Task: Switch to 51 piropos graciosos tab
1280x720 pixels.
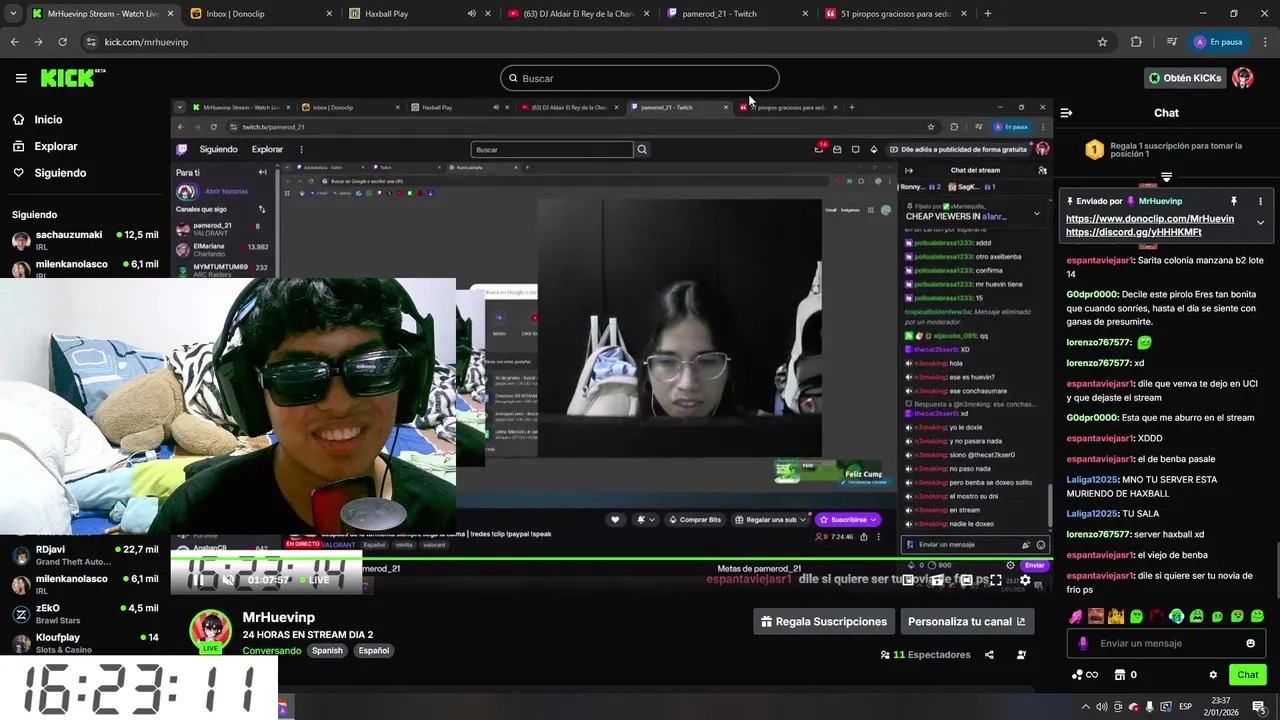Action: (895, 14)
